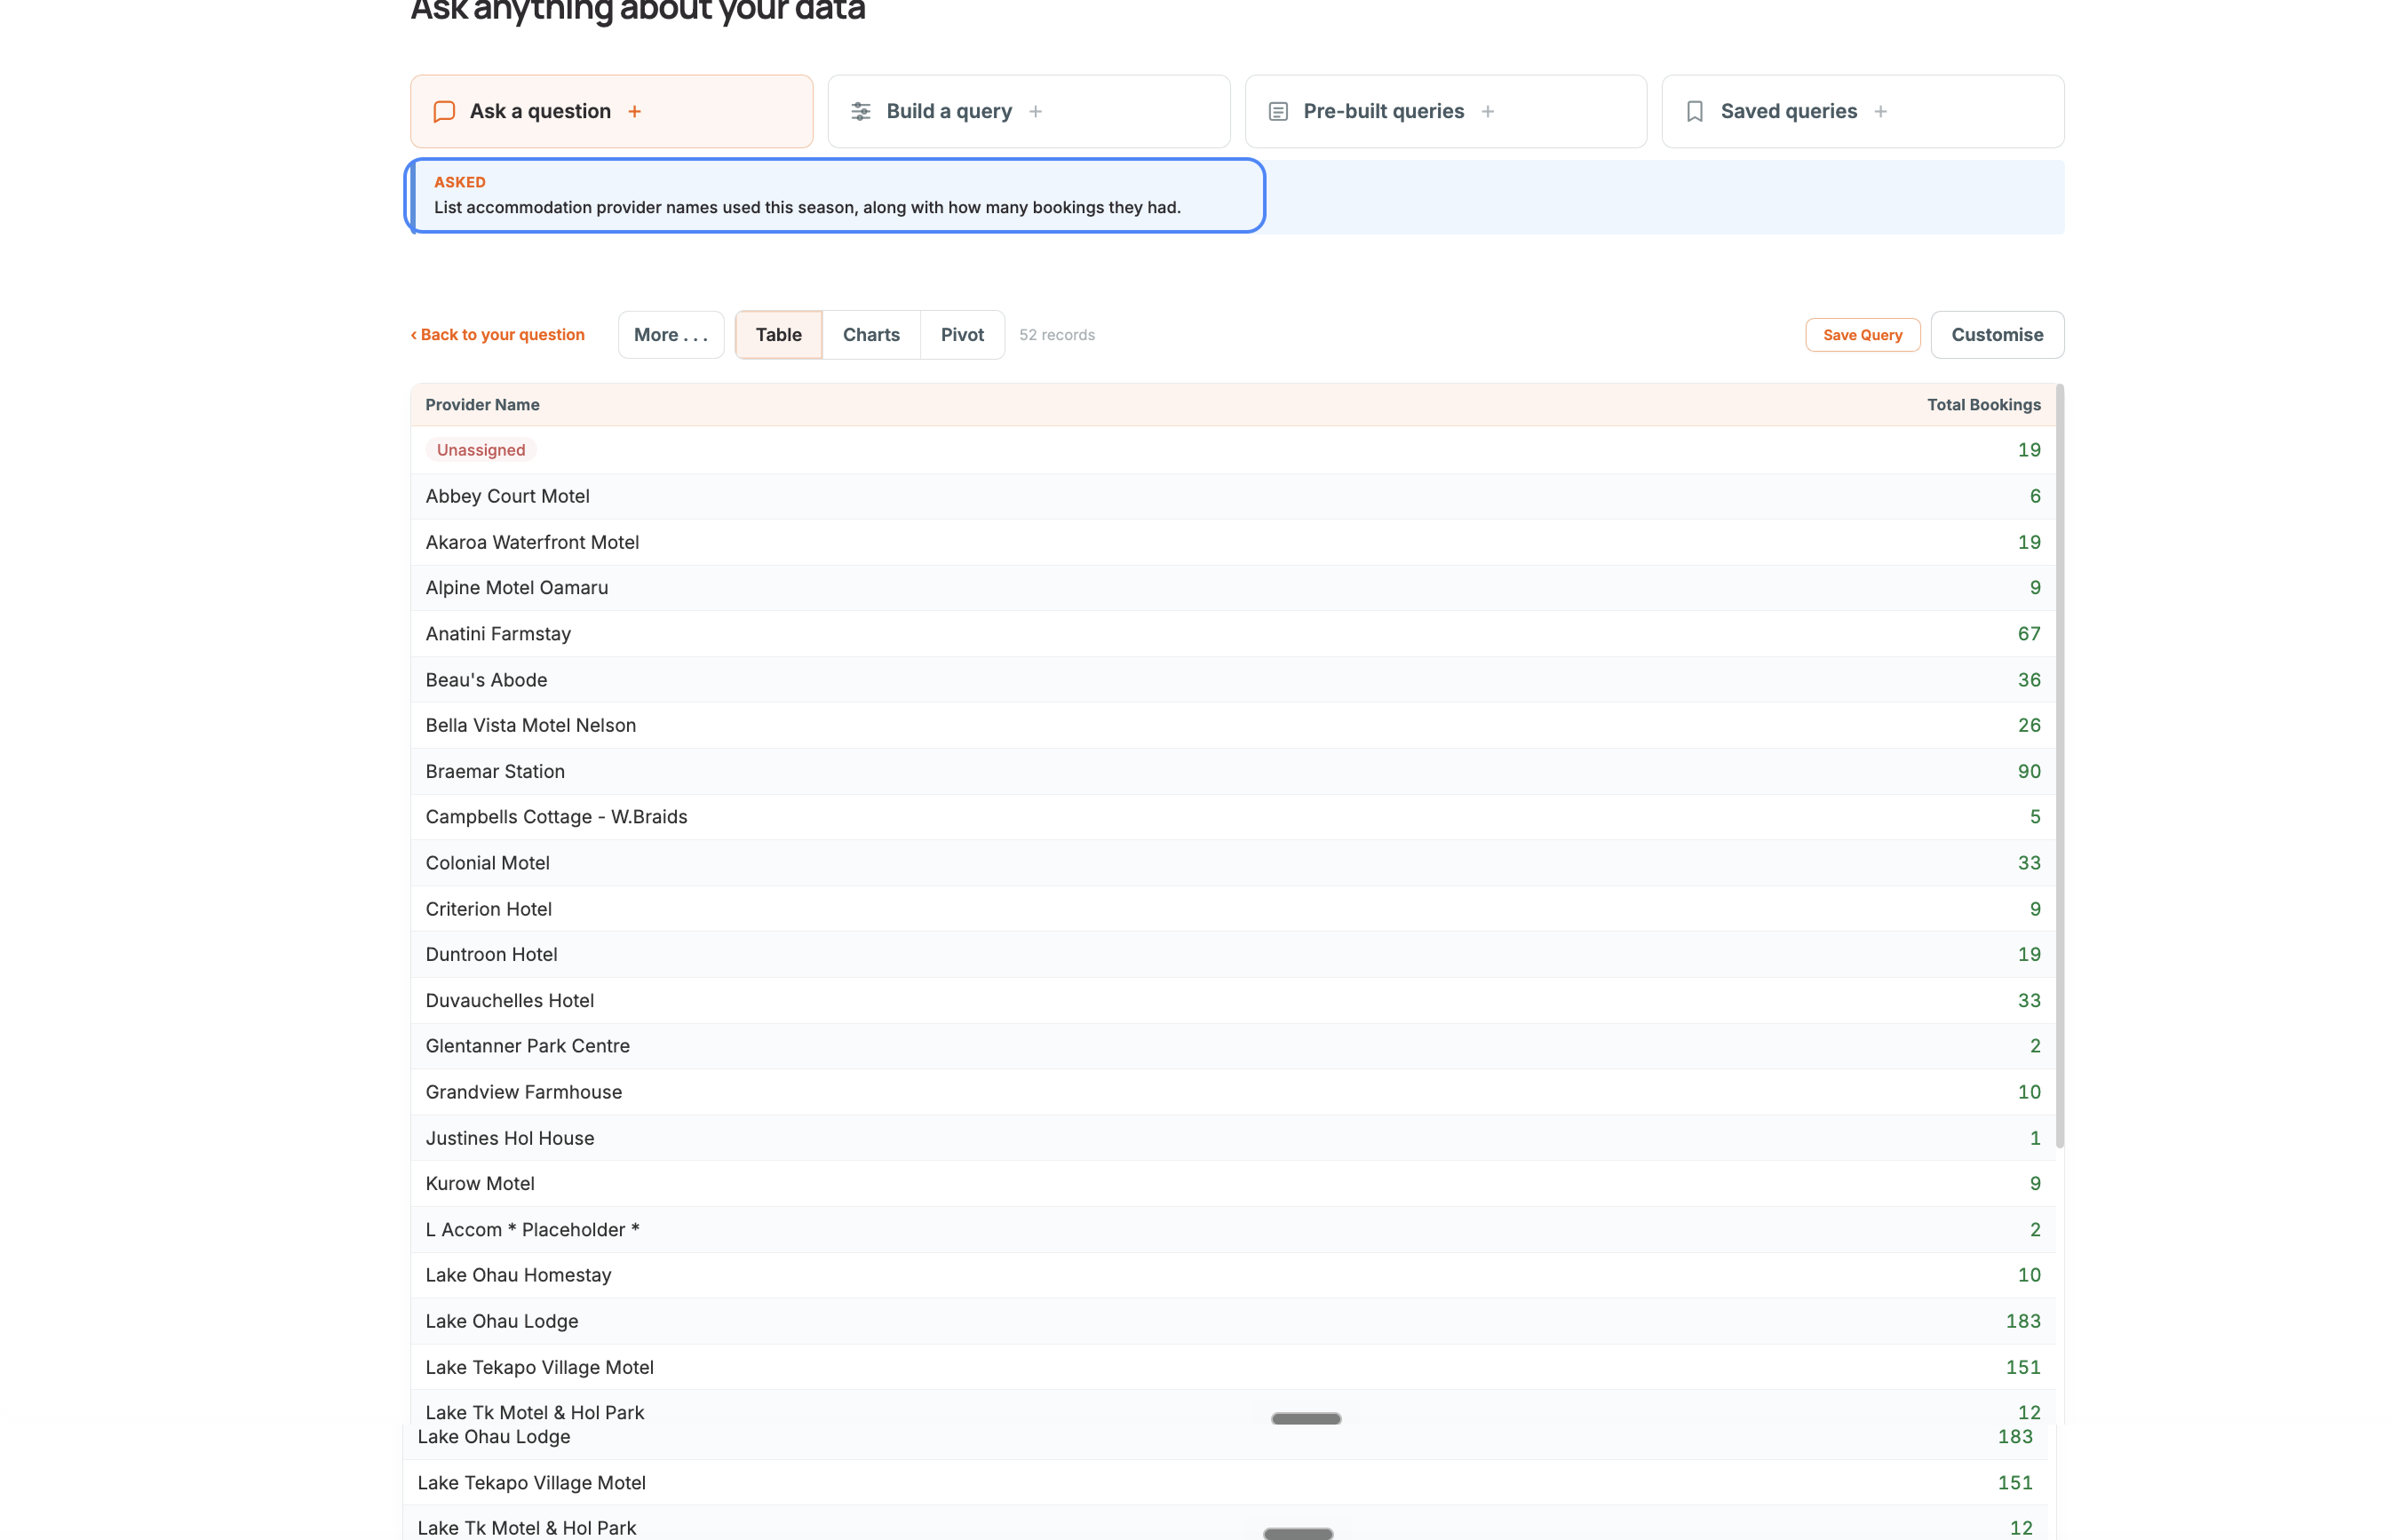Image resolution: width=2391 pixels, height=1540 pixels.
Task: Click the booking count 36 for Beau's Abode
Action: (2028, 680)
